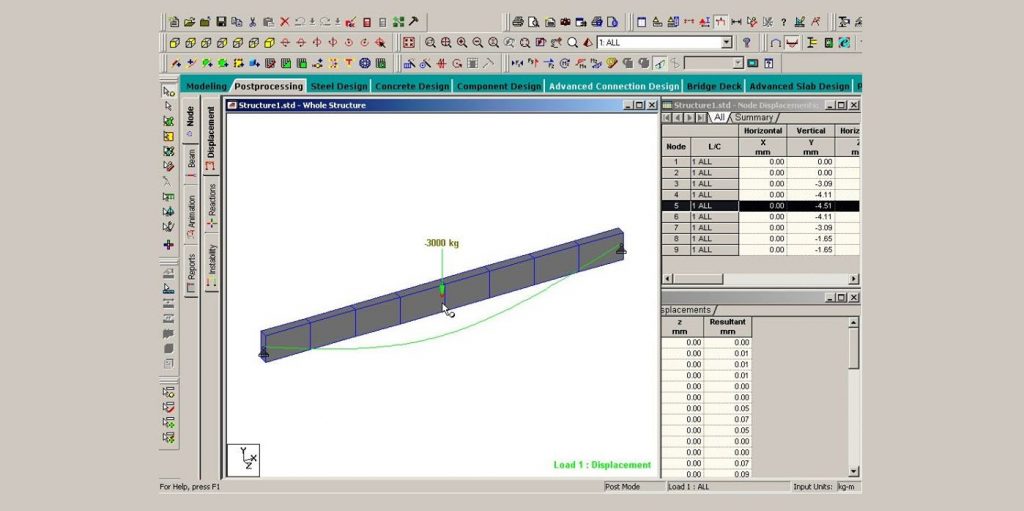The image size is (1024, 511).
Task: Toggle the pressed icon left of the greyed combo box
Action: [x=660, y=63]
